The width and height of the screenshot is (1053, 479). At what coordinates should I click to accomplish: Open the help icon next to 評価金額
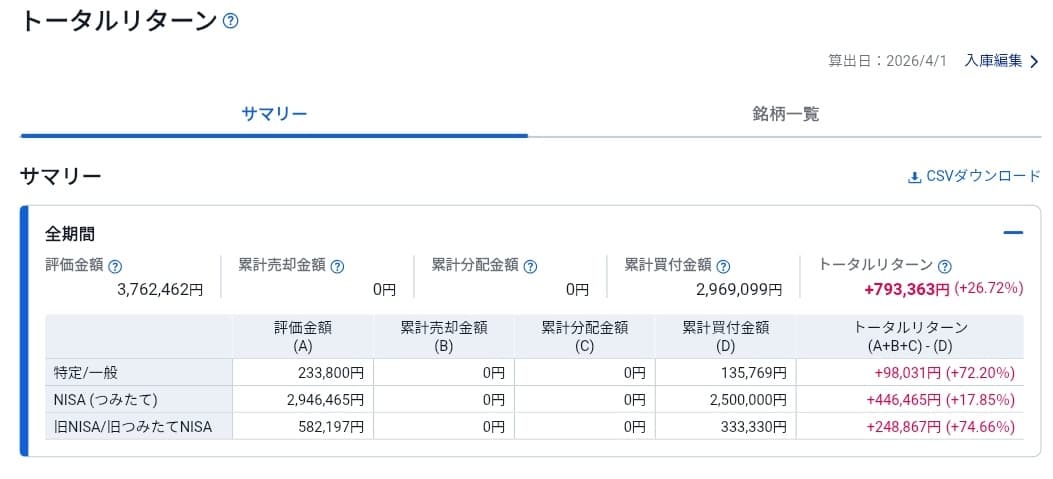[x=115, y=266]
